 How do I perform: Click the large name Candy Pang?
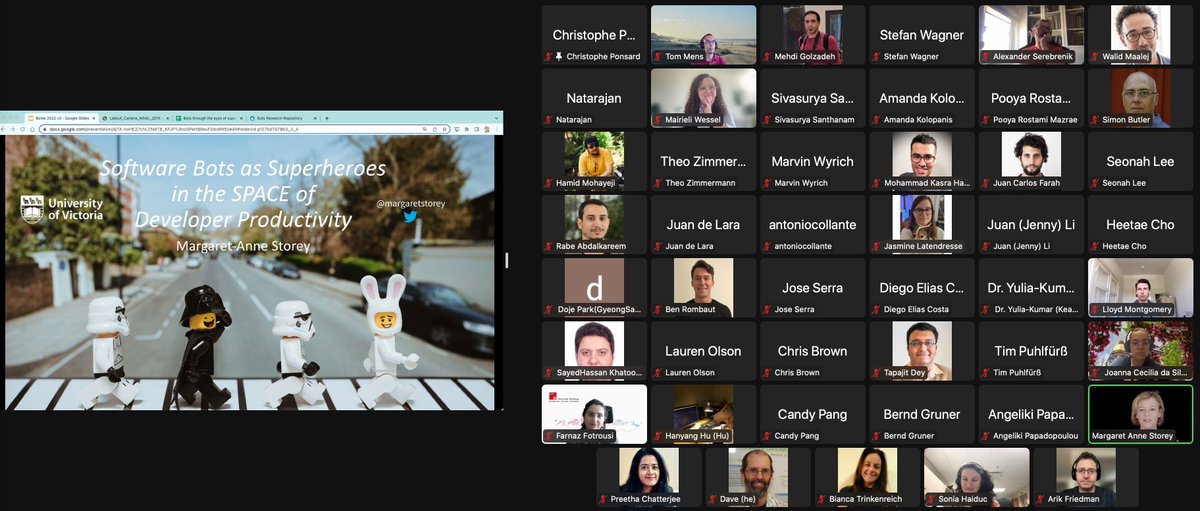[812, 414]
